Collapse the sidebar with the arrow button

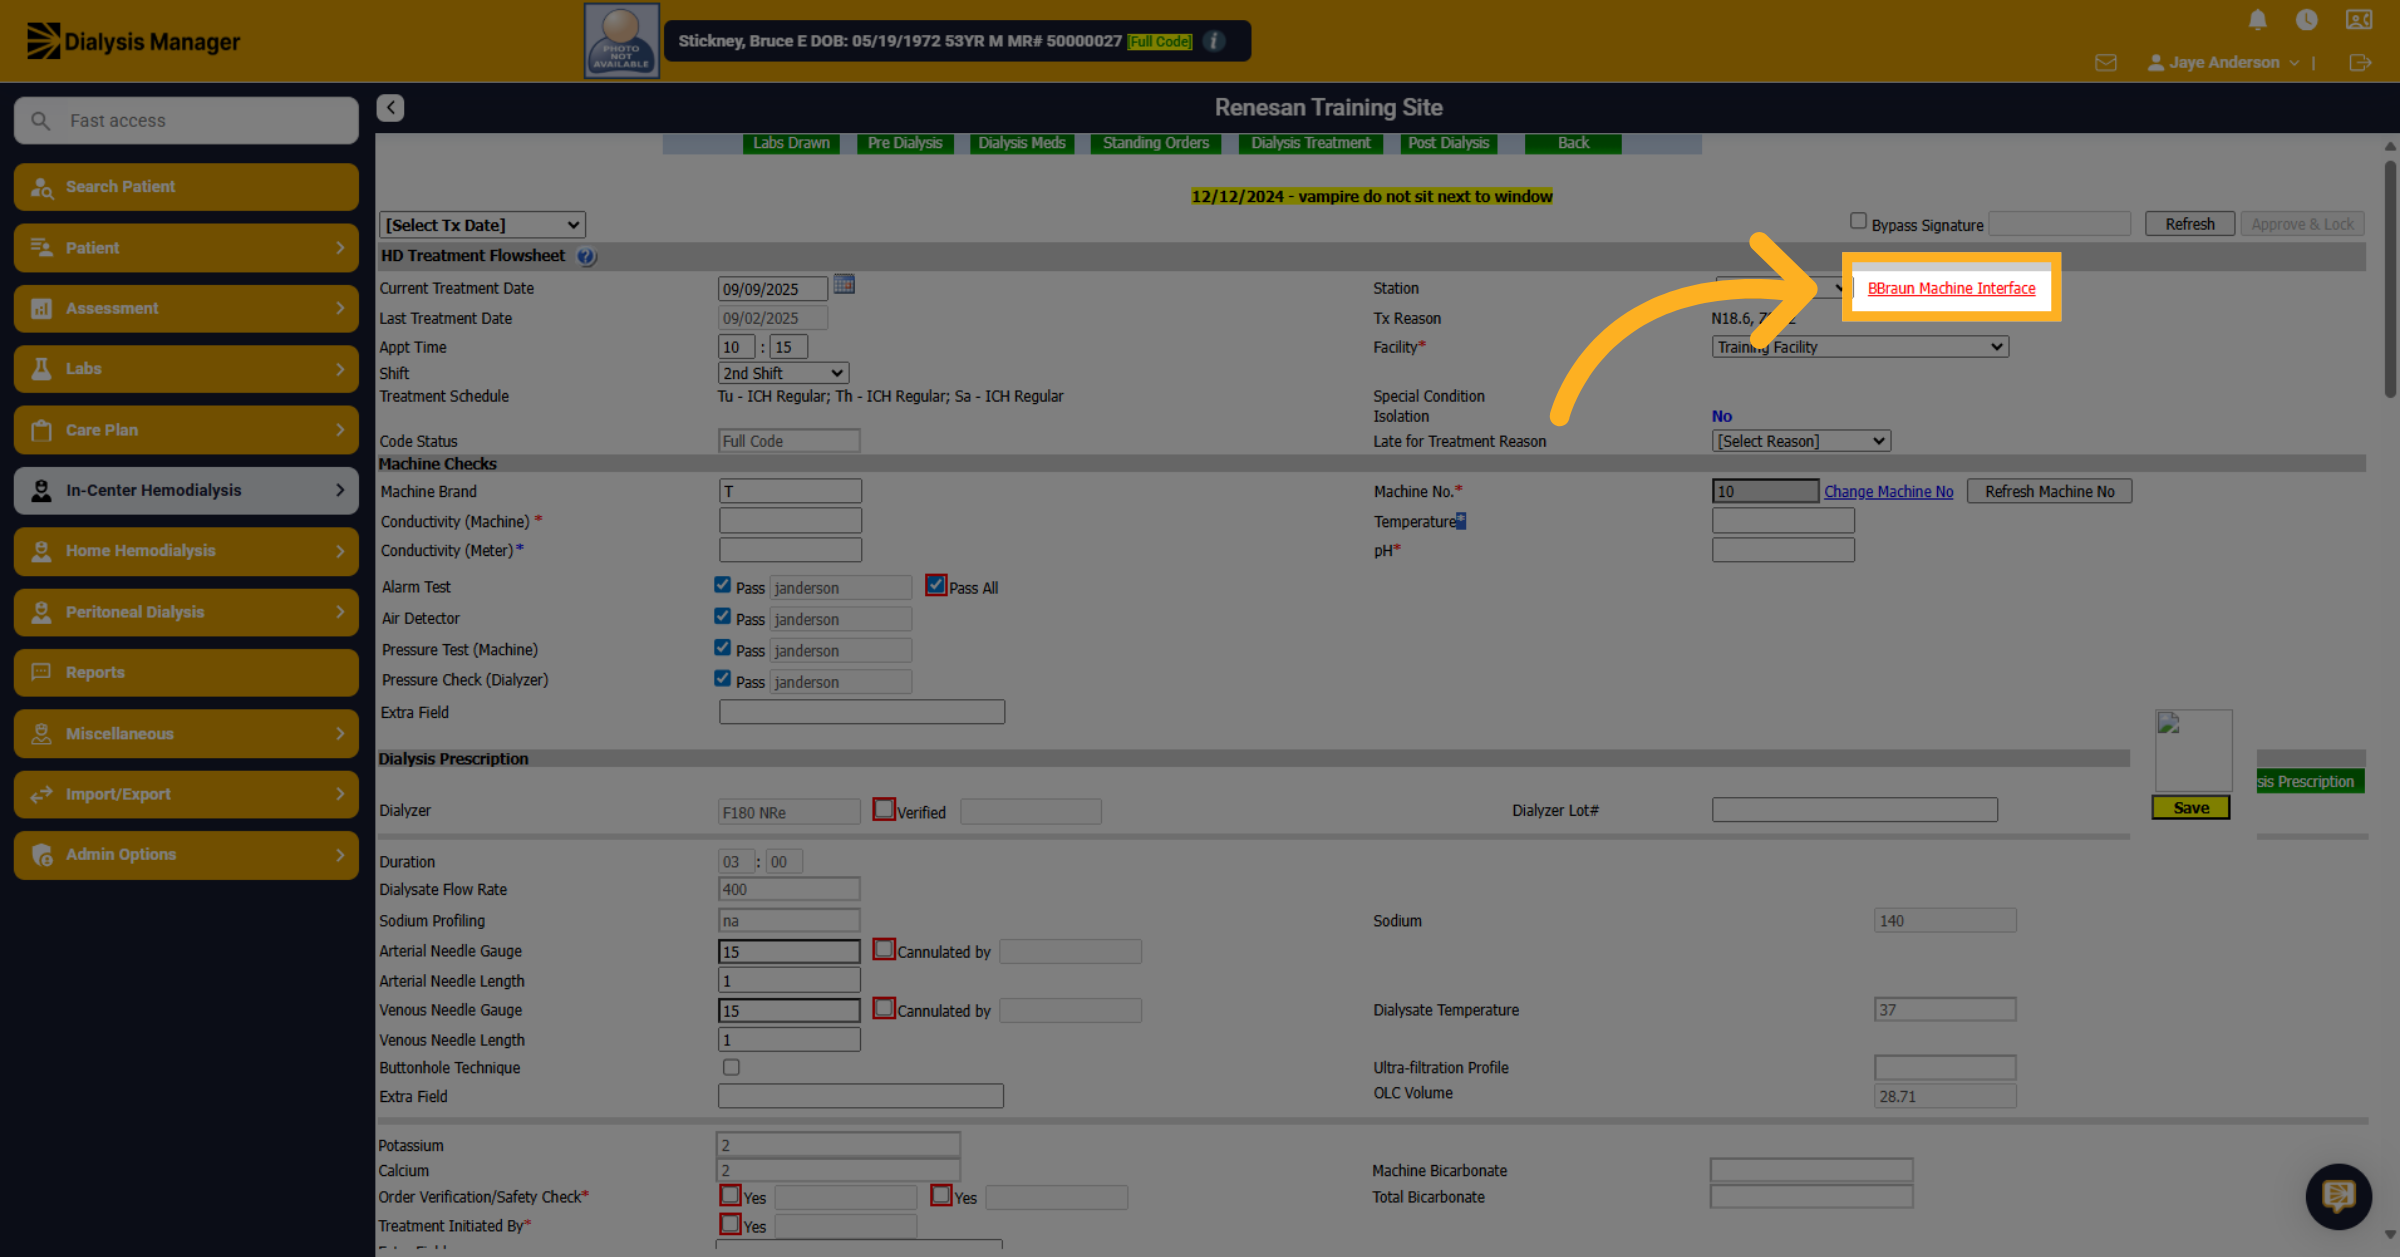click(x=391, y=108)
